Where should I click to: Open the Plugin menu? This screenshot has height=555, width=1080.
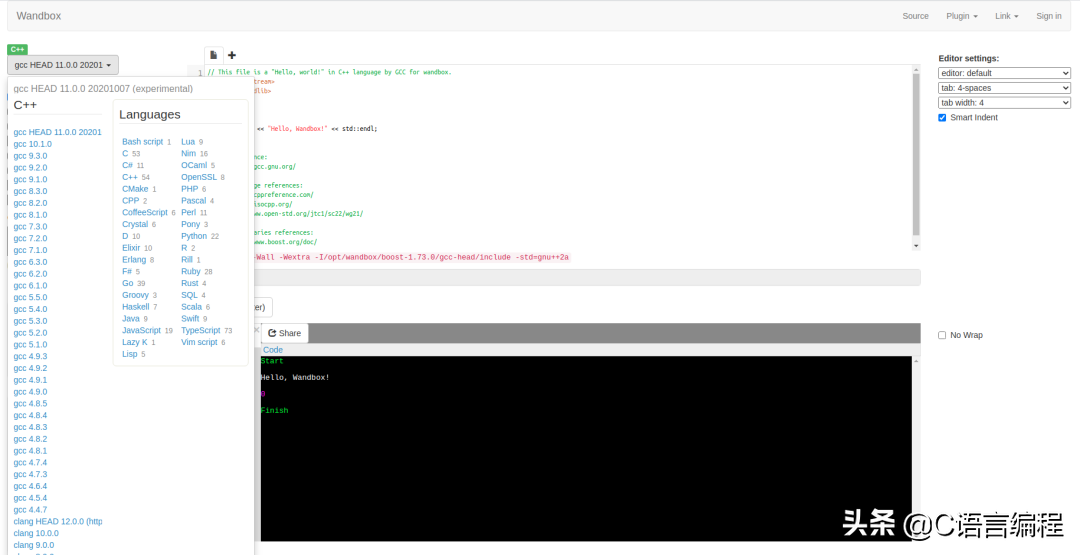pyautogui.click(x=962, y=16)
